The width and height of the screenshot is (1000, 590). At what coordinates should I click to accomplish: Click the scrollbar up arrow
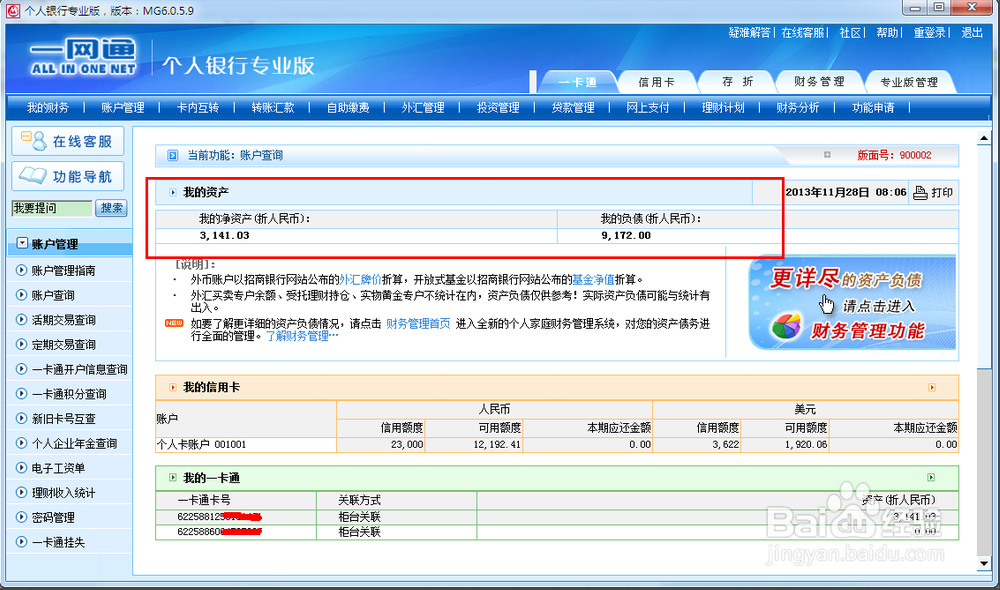coord(983,138)
